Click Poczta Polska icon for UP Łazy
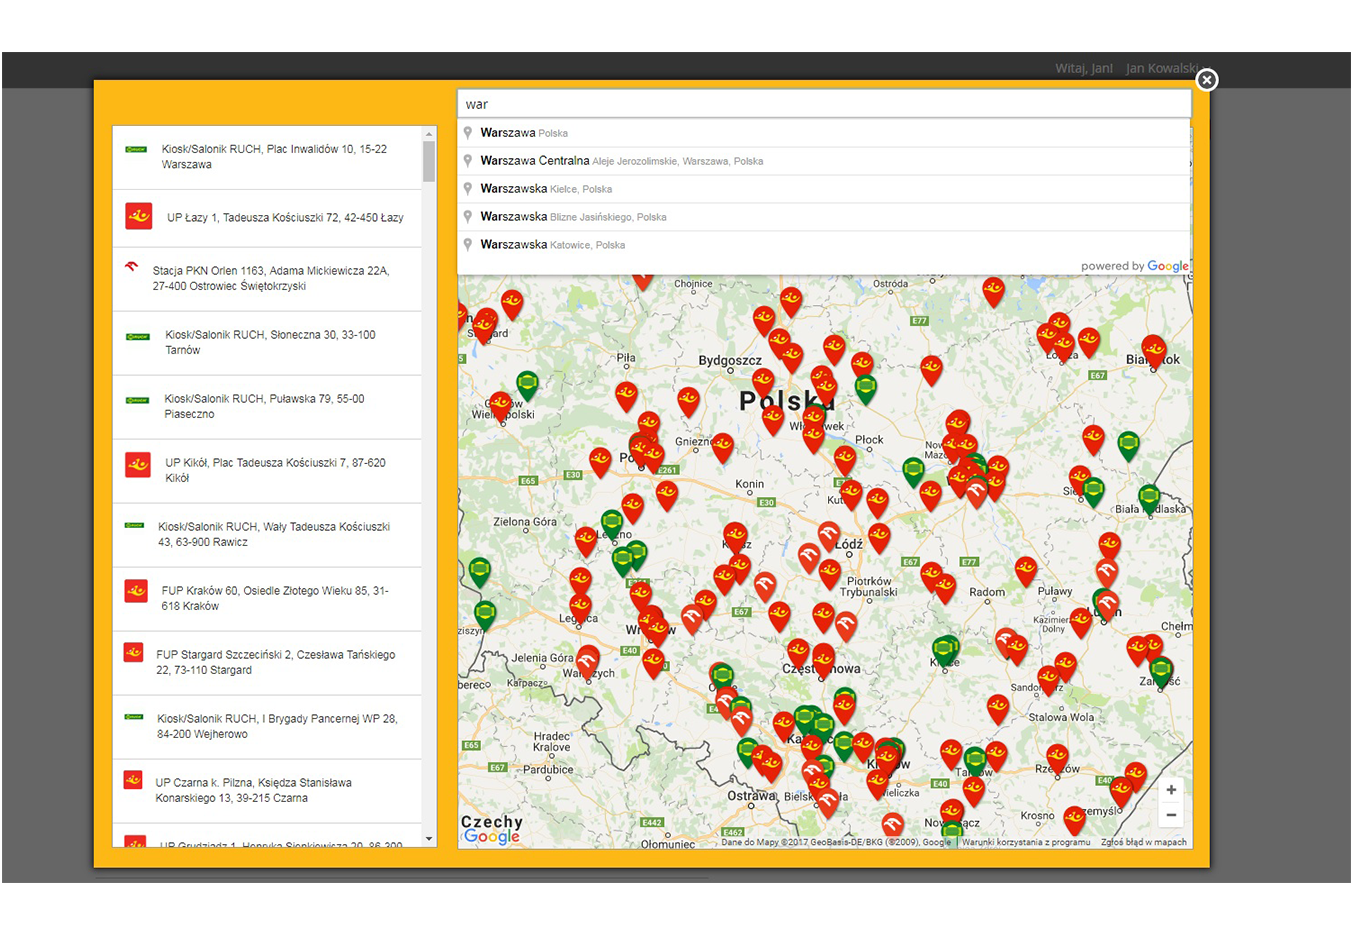 click(139, 216)
